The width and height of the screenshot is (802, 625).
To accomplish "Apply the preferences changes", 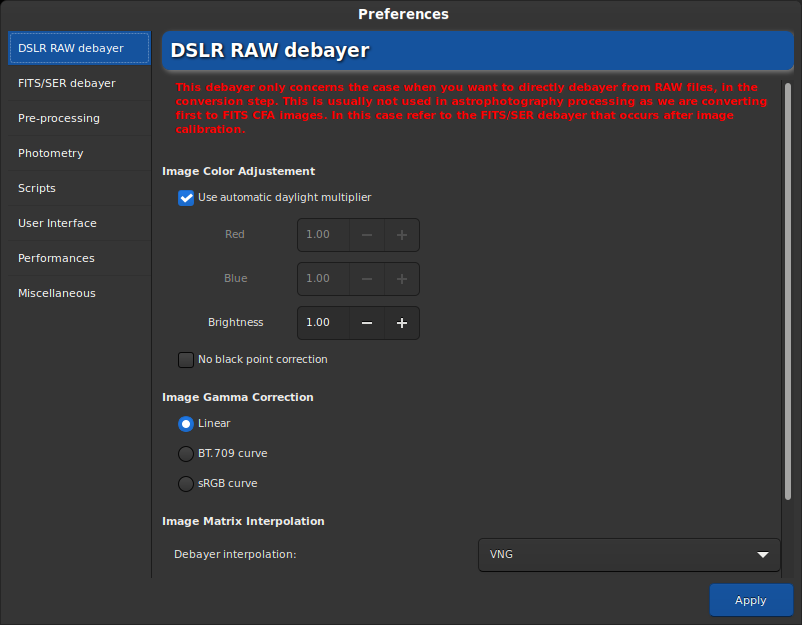I will pyautogui.click(x=751, y=600).
